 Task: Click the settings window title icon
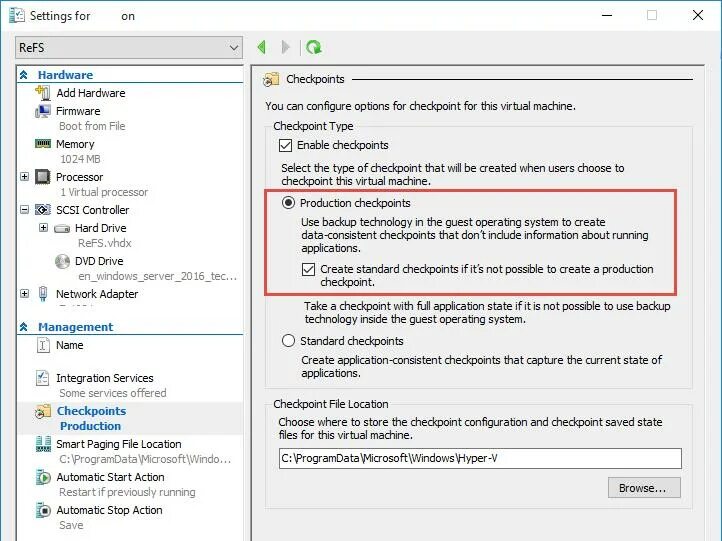[17, 16]
